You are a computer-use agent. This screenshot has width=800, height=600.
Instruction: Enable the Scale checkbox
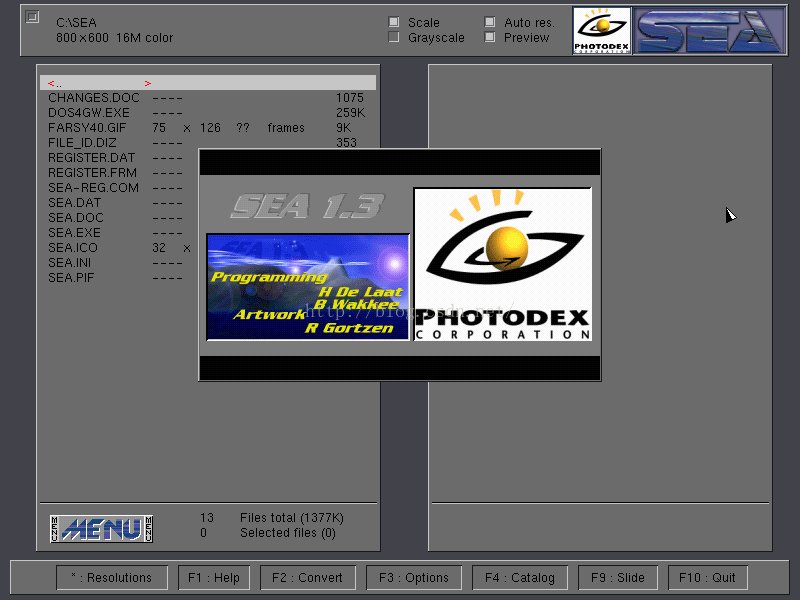393,22
